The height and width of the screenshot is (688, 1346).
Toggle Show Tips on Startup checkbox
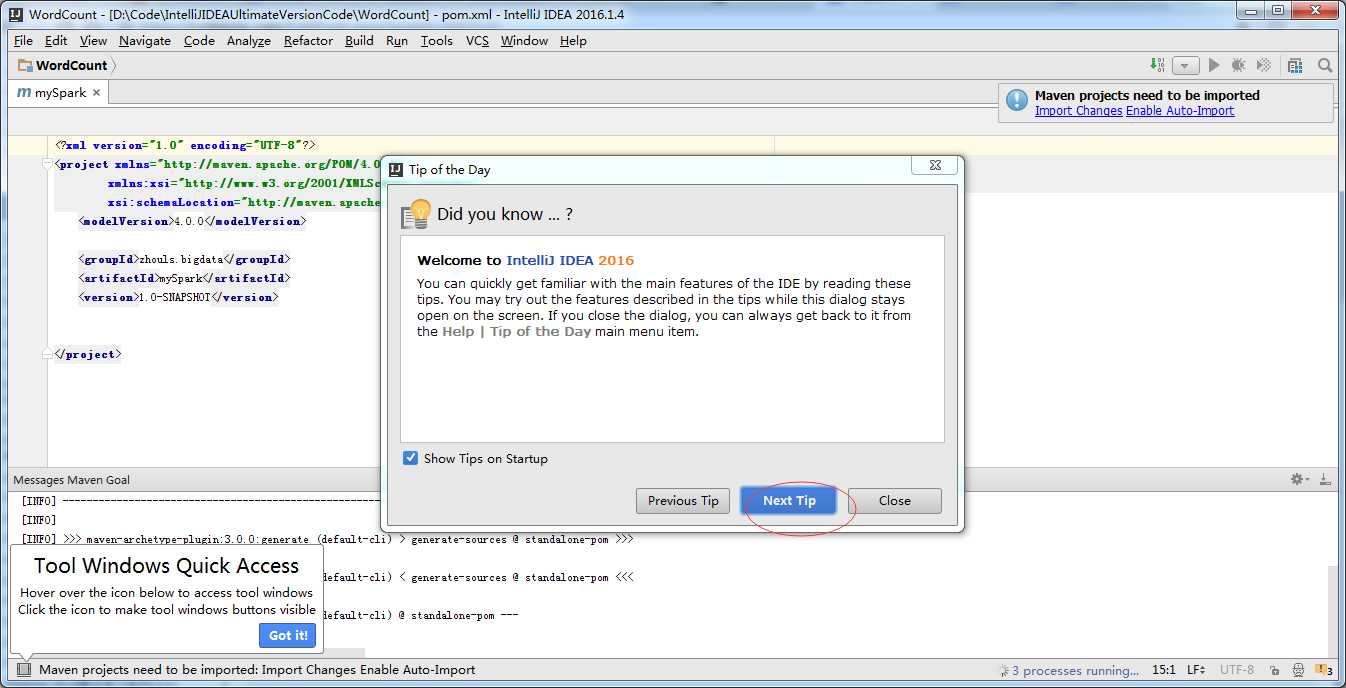click(410, 458)
